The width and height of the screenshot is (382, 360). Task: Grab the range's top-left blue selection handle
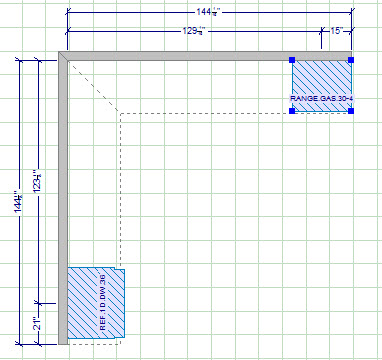point(292,60)
